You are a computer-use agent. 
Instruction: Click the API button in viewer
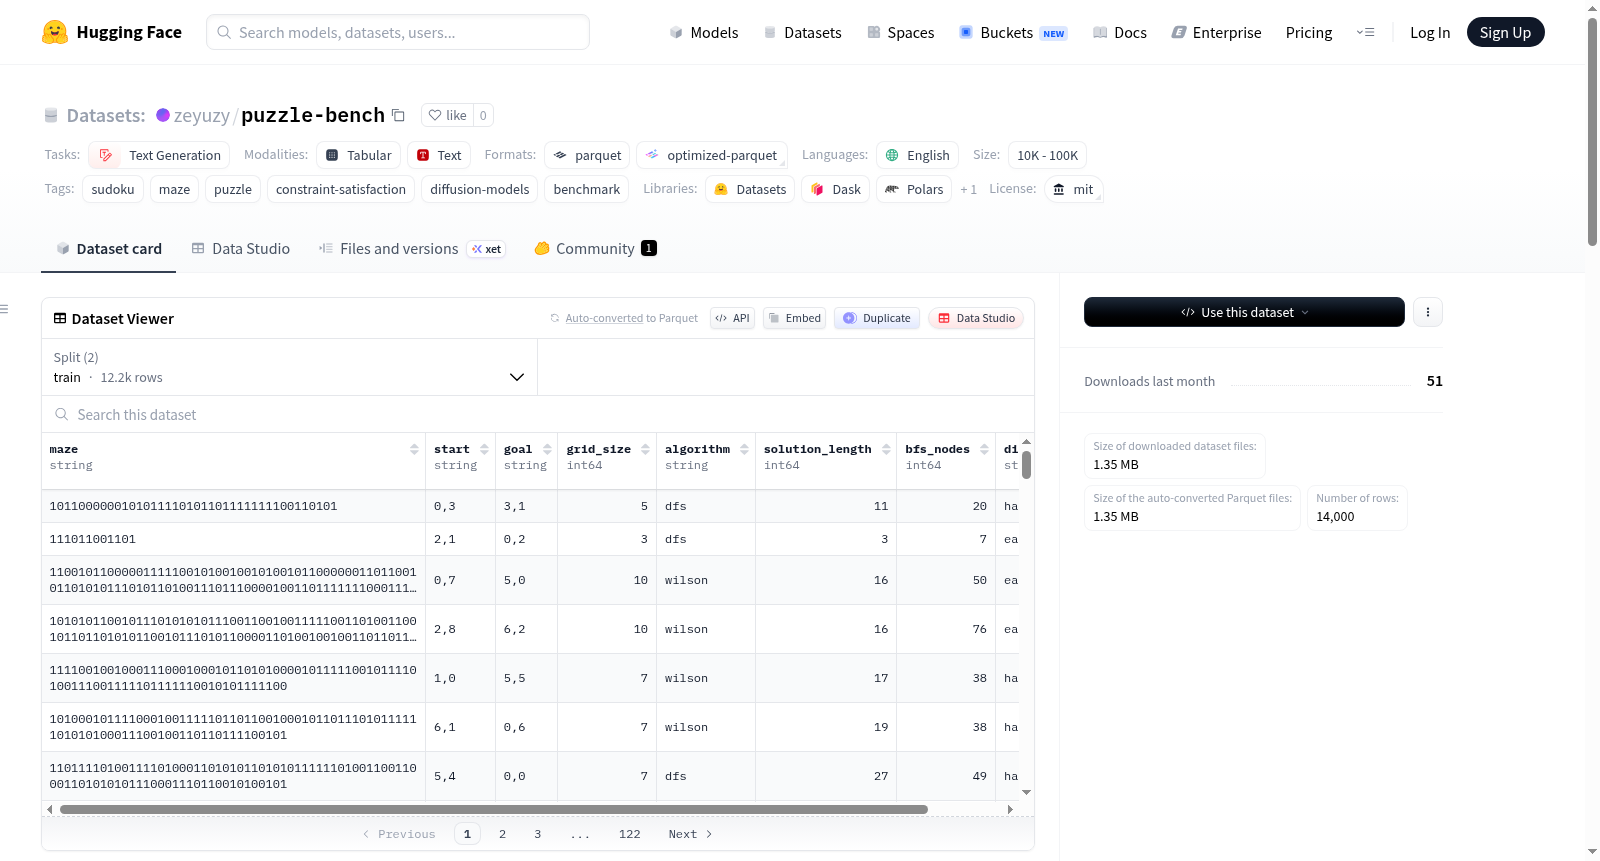point(732,318)
